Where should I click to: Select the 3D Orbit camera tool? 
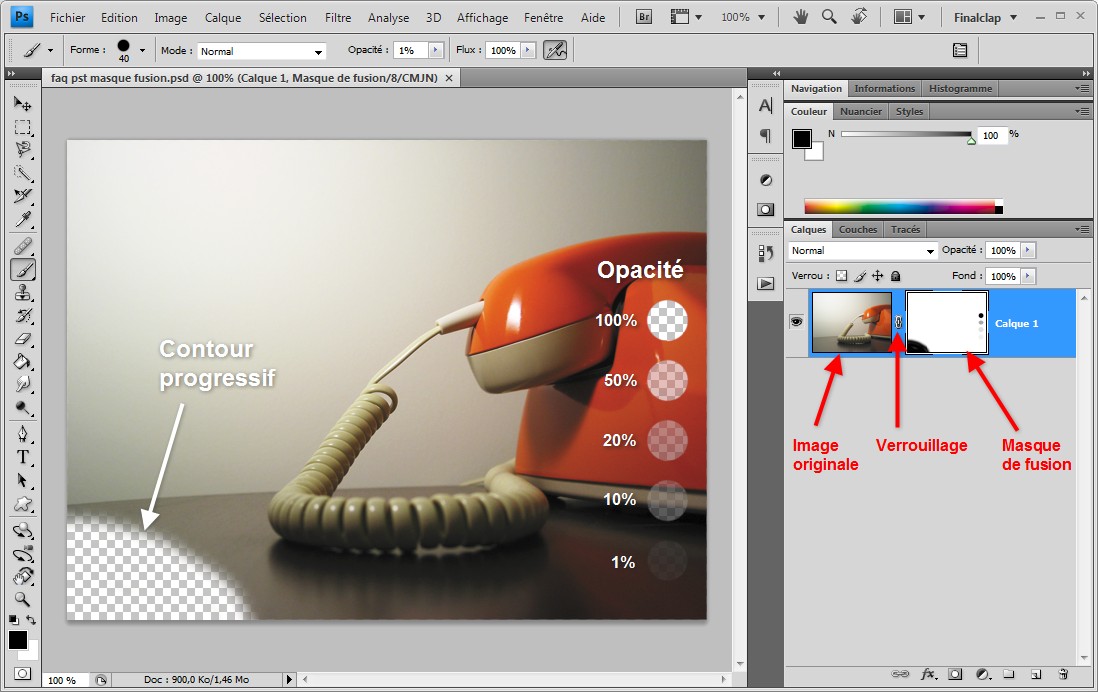(22, 554)
